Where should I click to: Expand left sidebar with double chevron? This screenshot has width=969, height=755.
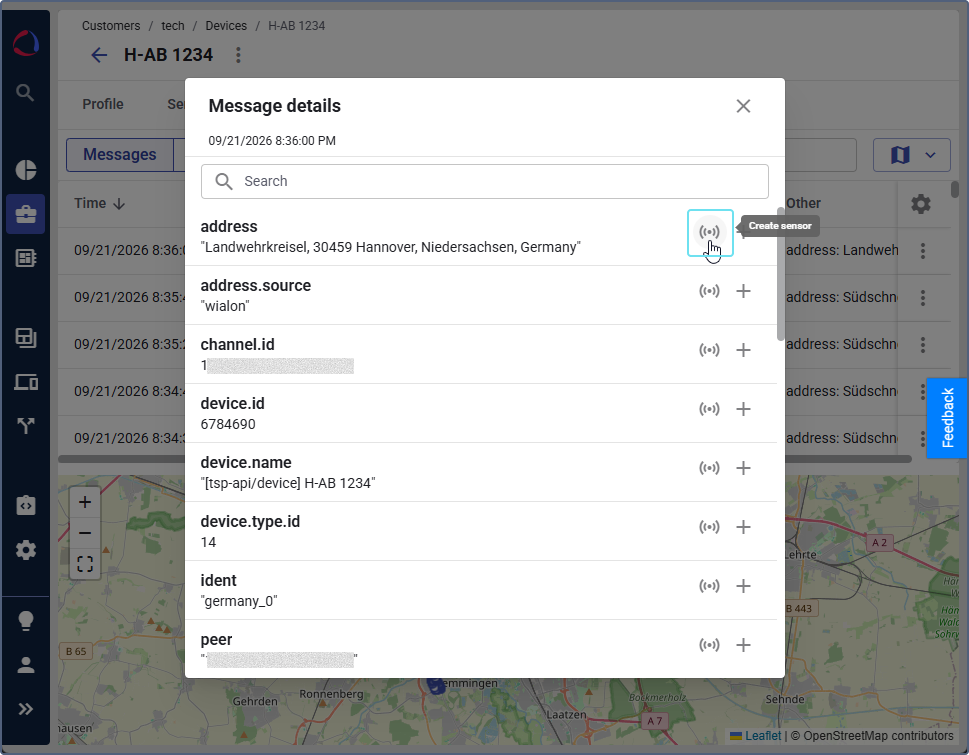coord(25,709)
